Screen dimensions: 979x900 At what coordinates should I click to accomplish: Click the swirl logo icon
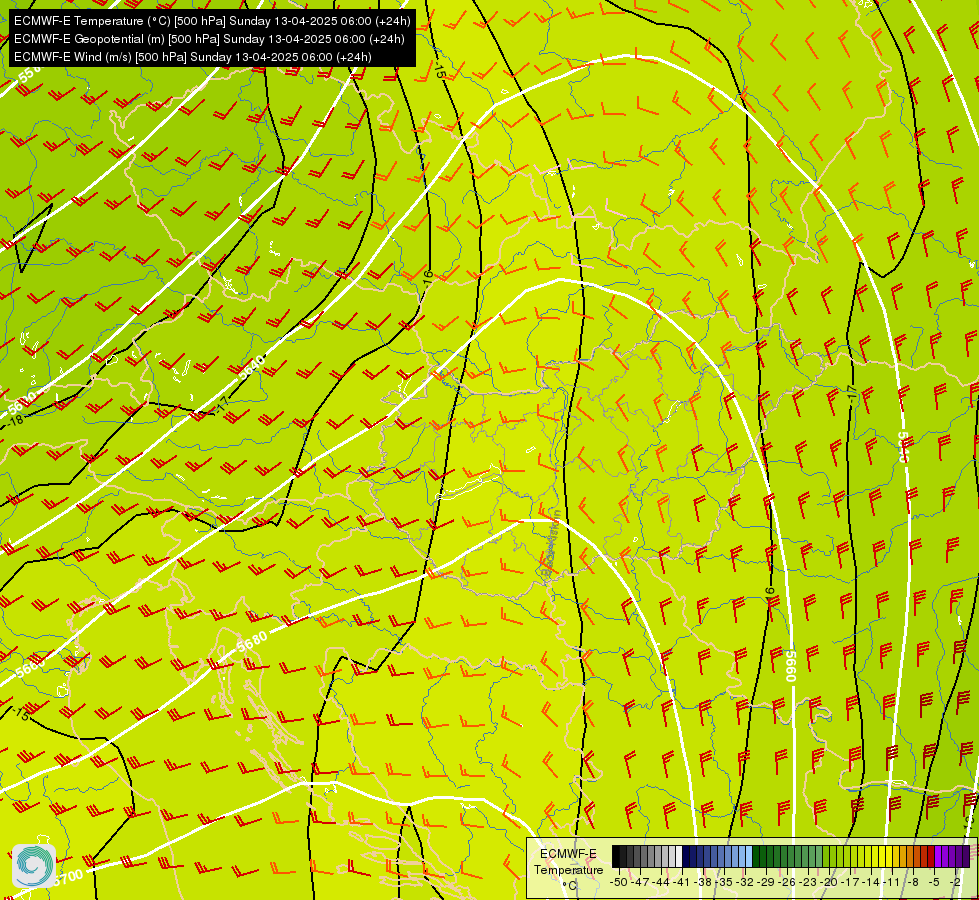34,865
